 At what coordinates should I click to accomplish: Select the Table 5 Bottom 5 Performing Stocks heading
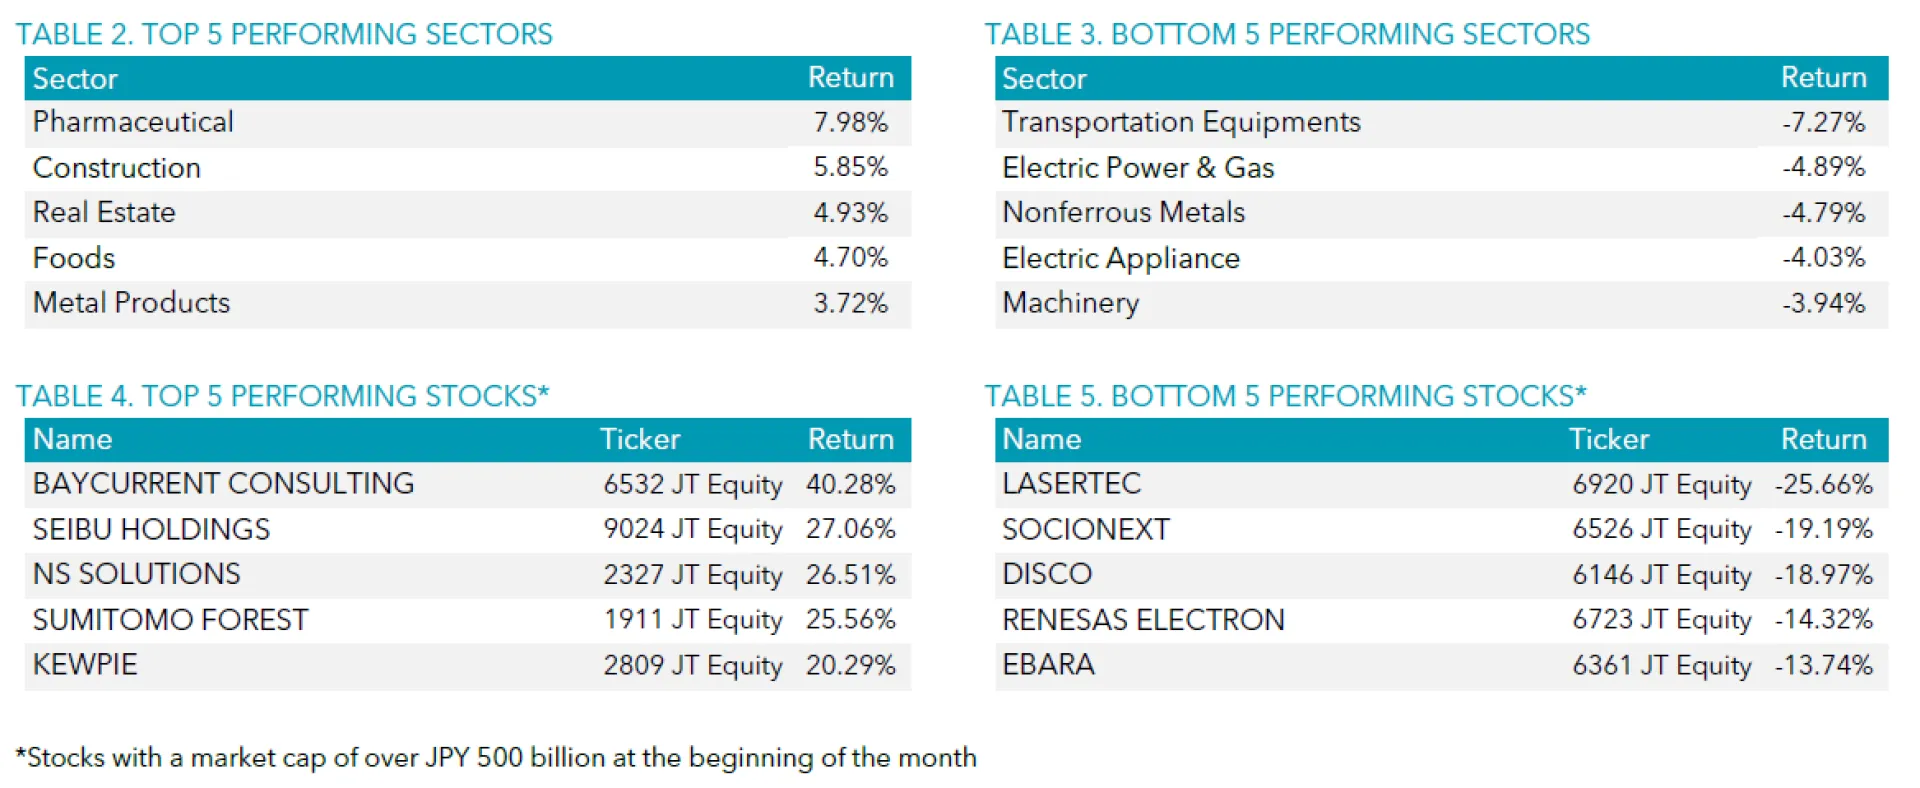point(1285,396)
